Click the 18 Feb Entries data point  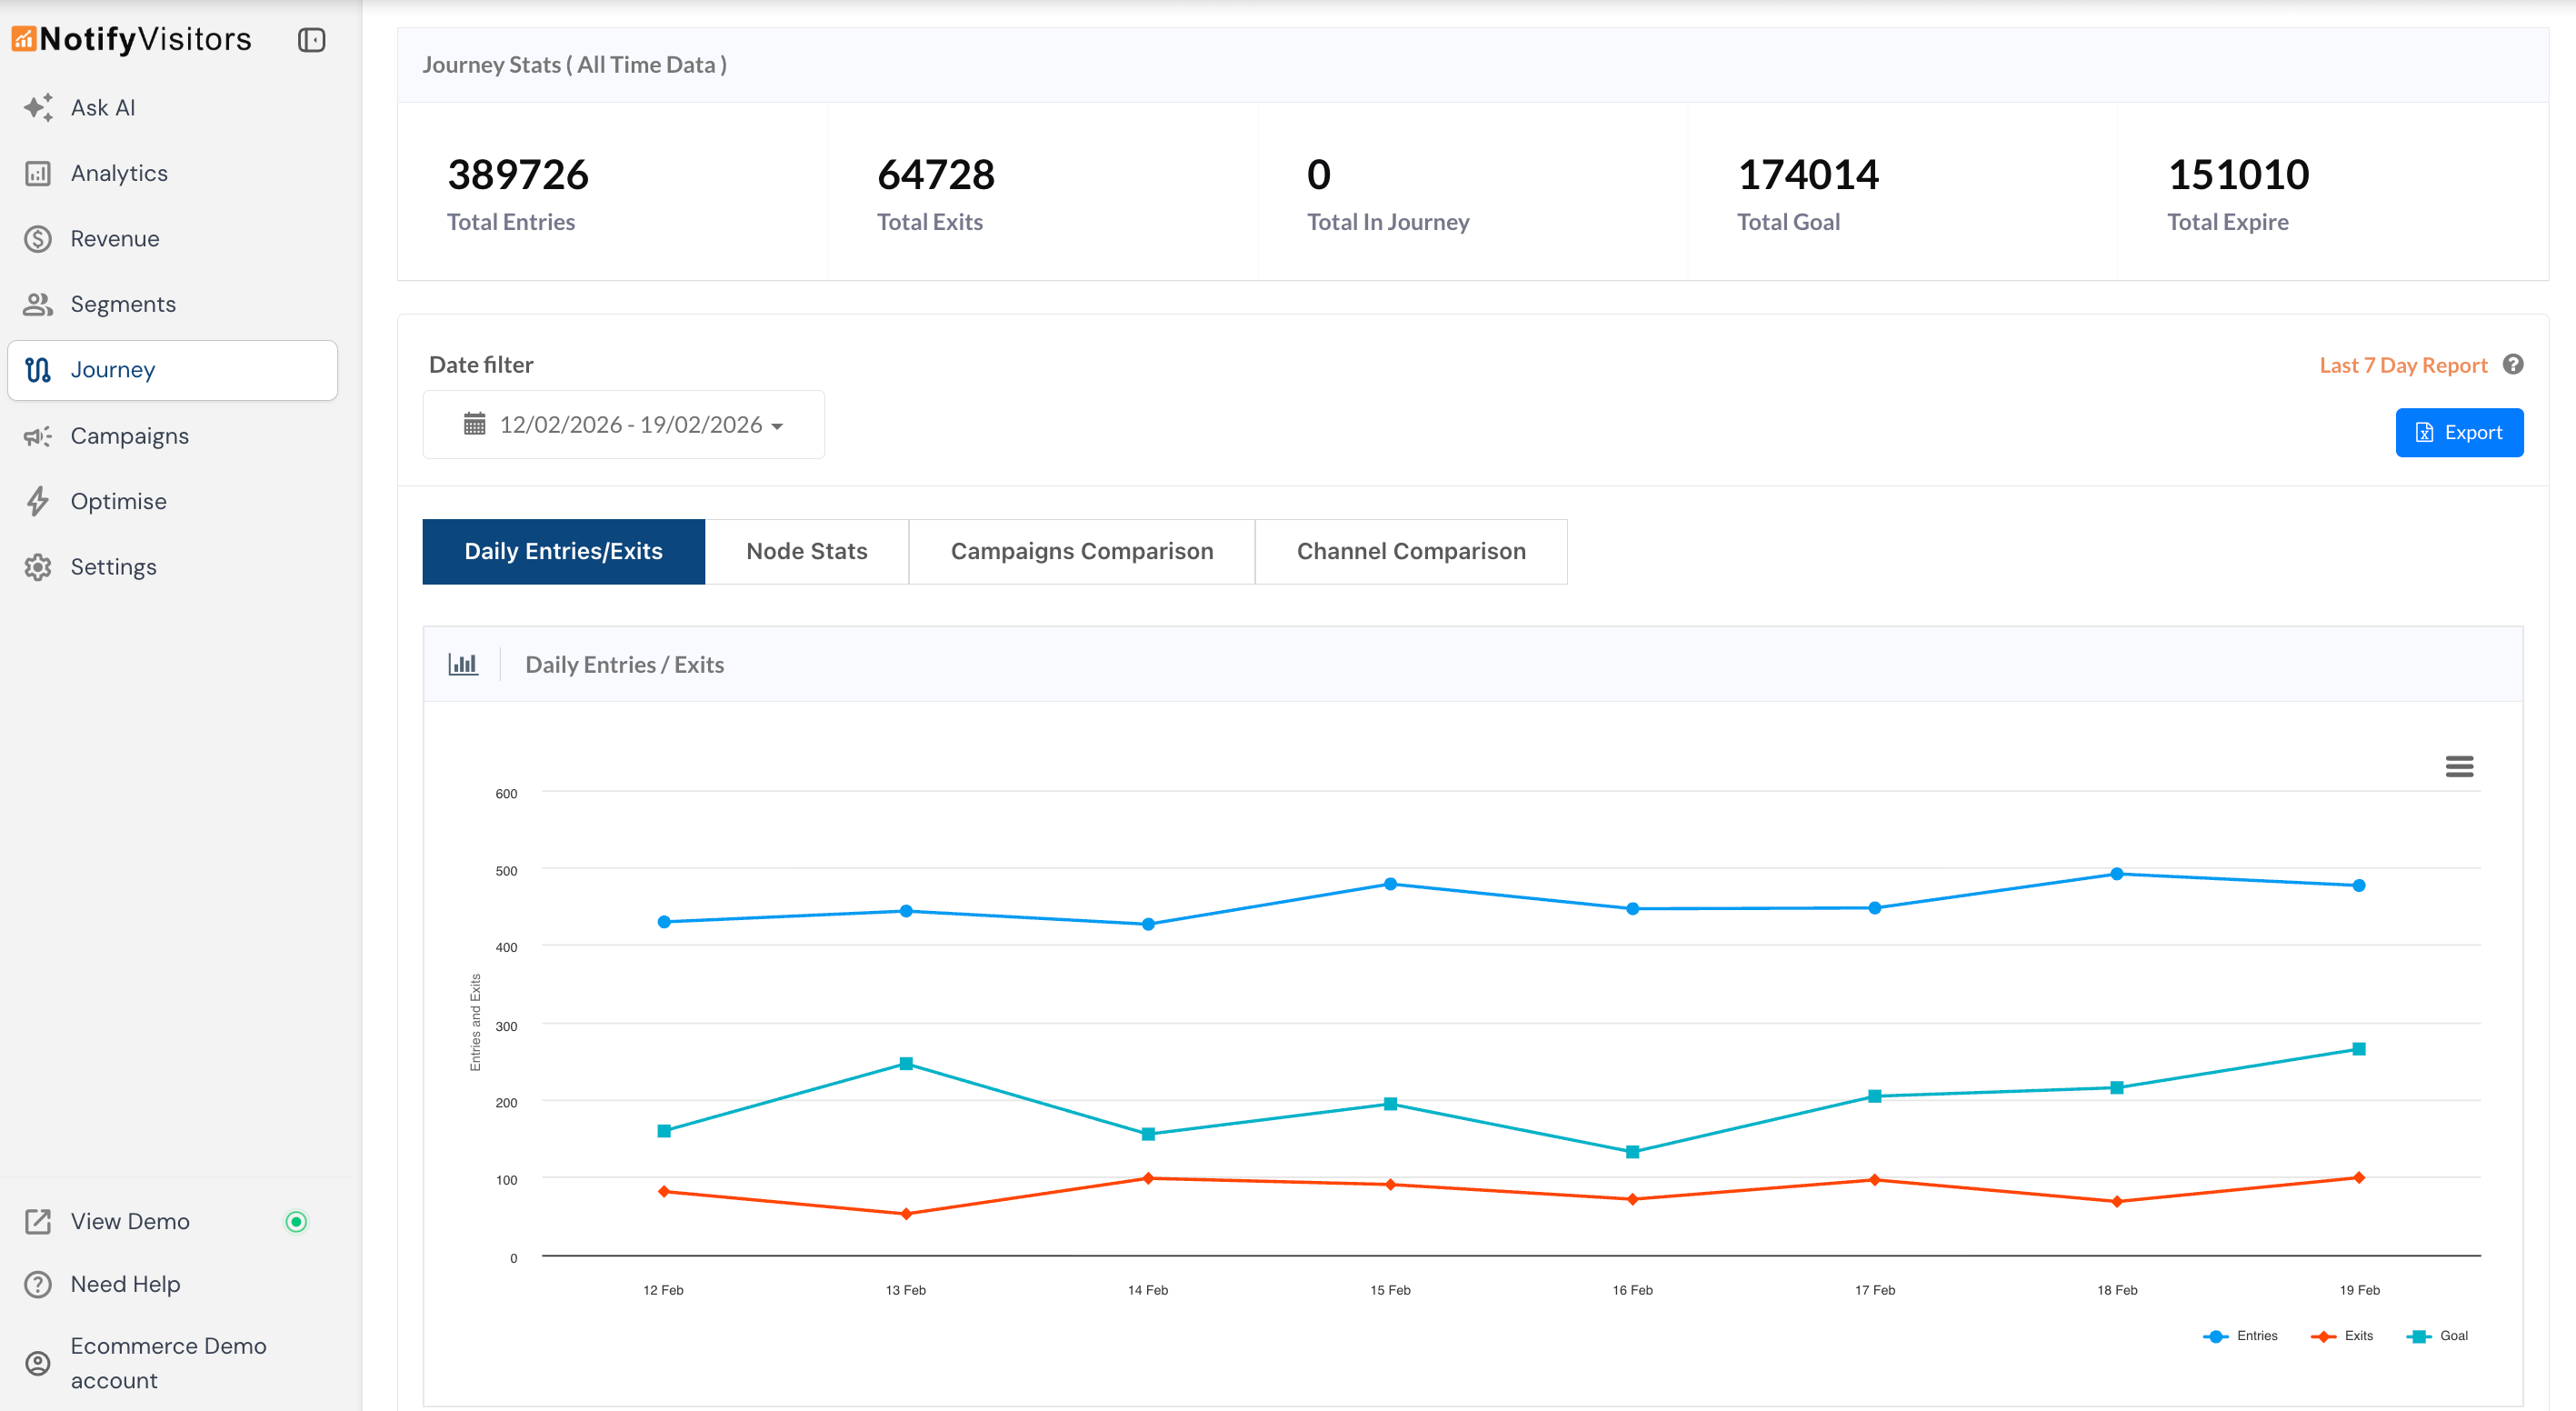tap(2116, 874)
